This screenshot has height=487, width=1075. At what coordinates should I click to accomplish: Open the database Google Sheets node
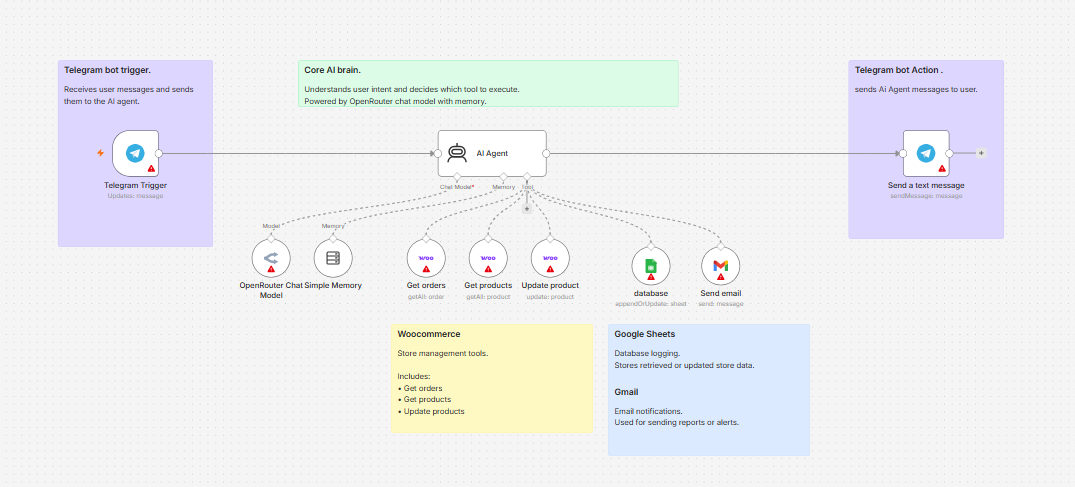651,266
